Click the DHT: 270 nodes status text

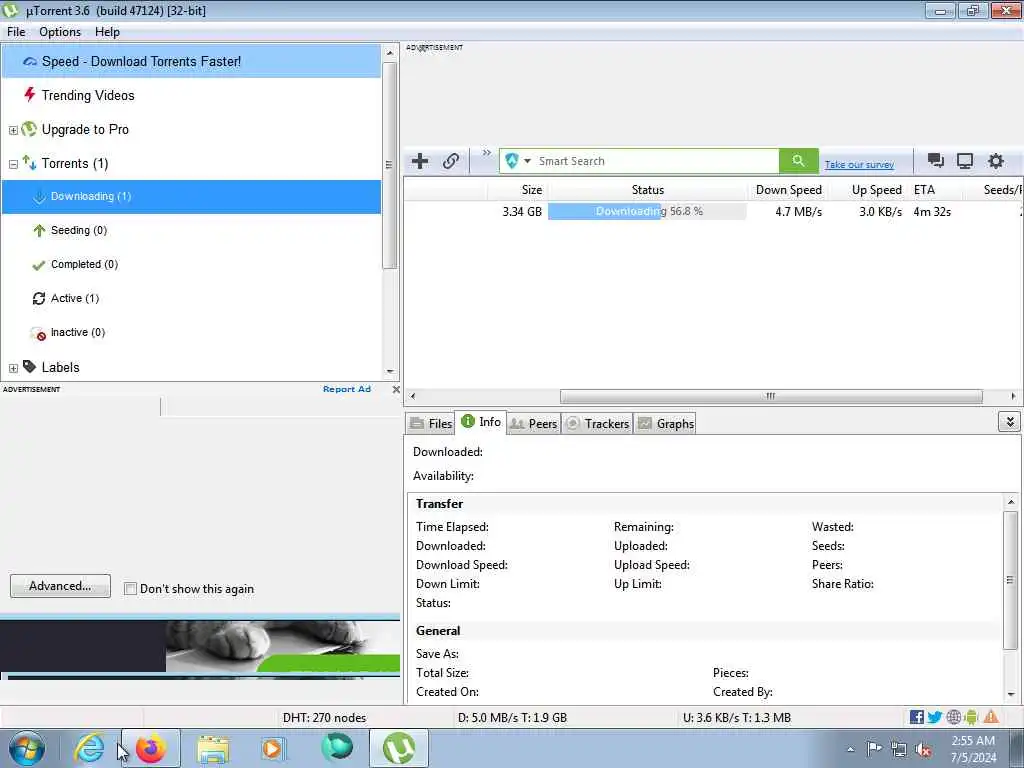(x=324, y=717)
